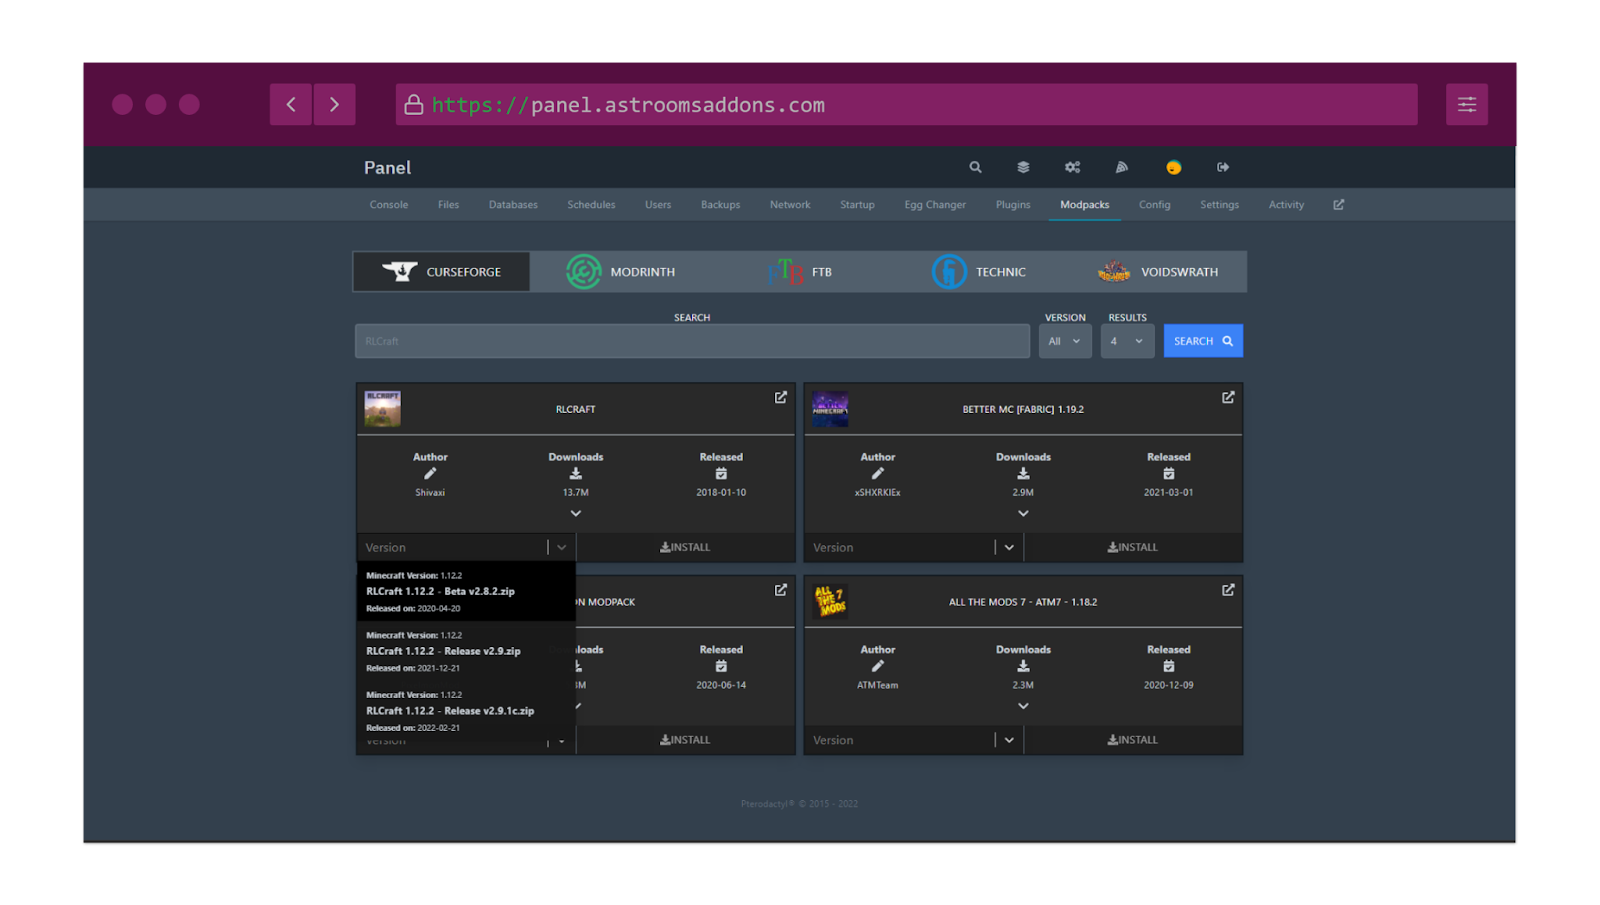Click the blue Search button

pos(1203,341)
